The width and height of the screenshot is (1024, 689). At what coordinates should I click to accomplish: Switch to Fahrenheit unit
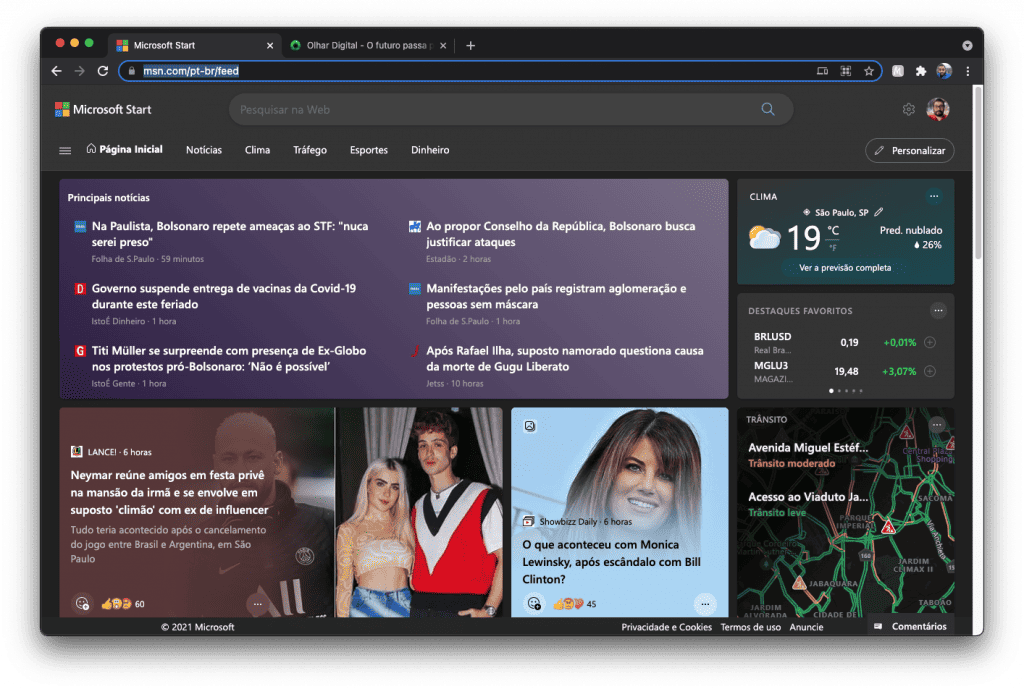pos(833,248)
